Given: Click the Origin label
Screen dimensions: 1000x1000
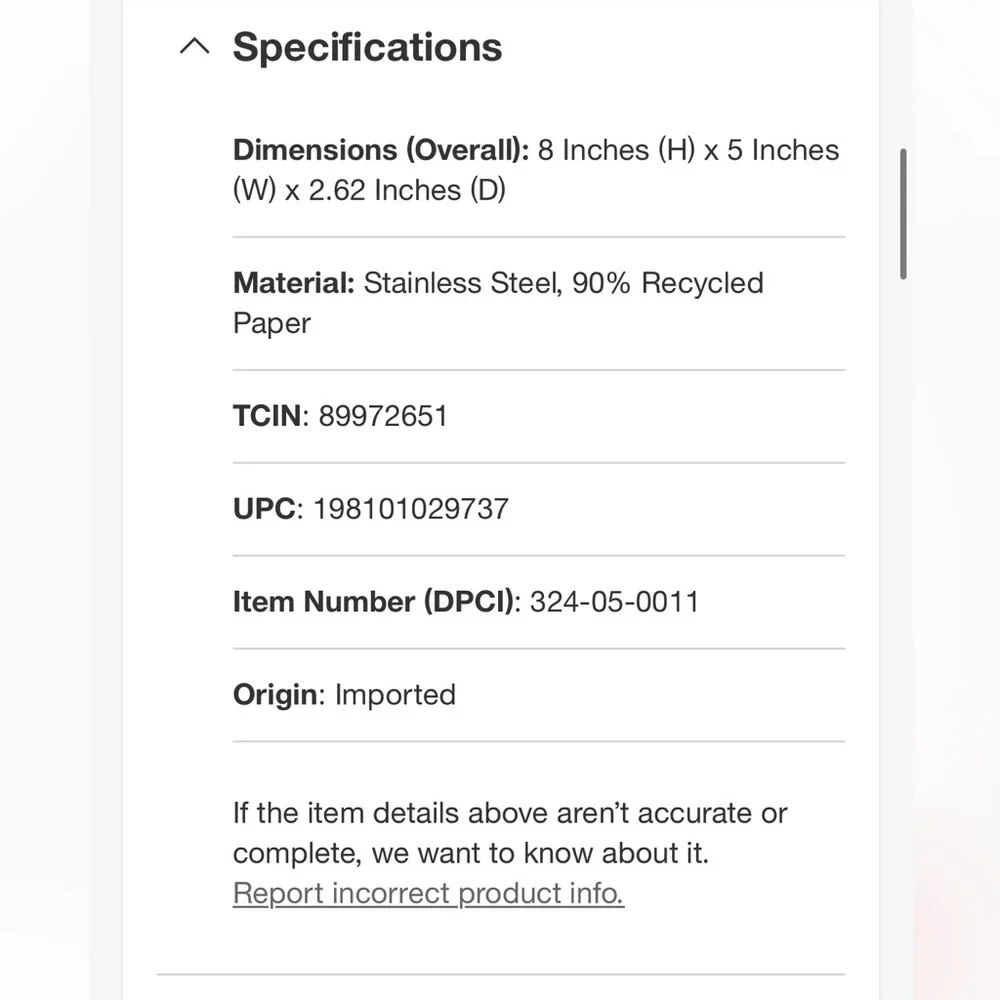Looking at the screenshot, I should (275, 695).
